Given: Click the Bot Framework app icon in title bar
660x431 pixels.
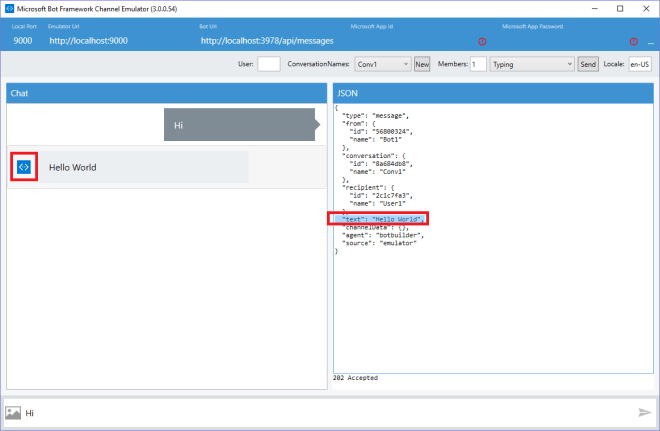Looking at the screenshot, I should click(x=9, y=8).
